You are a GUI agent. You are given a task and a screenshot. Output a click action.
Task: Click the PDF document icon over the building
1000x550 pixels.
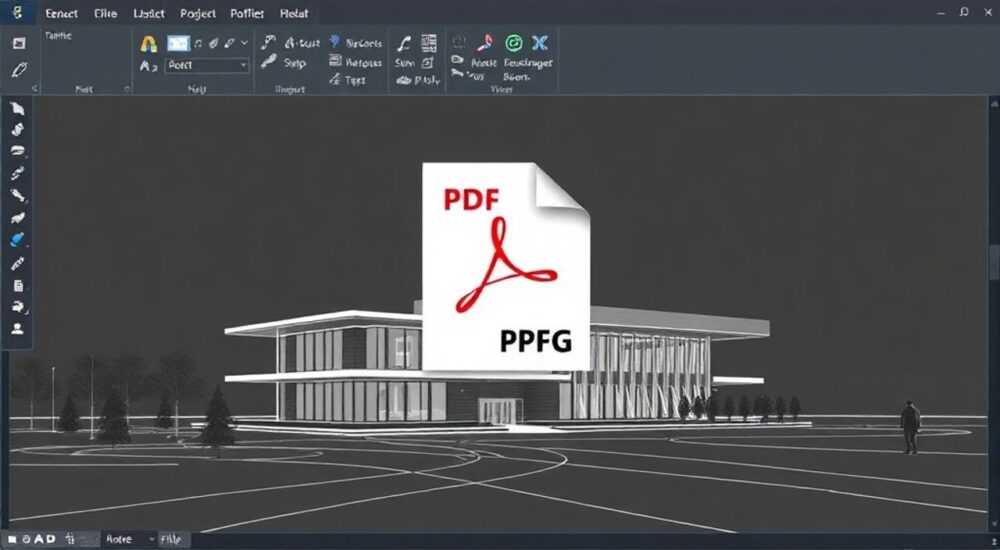506,266
